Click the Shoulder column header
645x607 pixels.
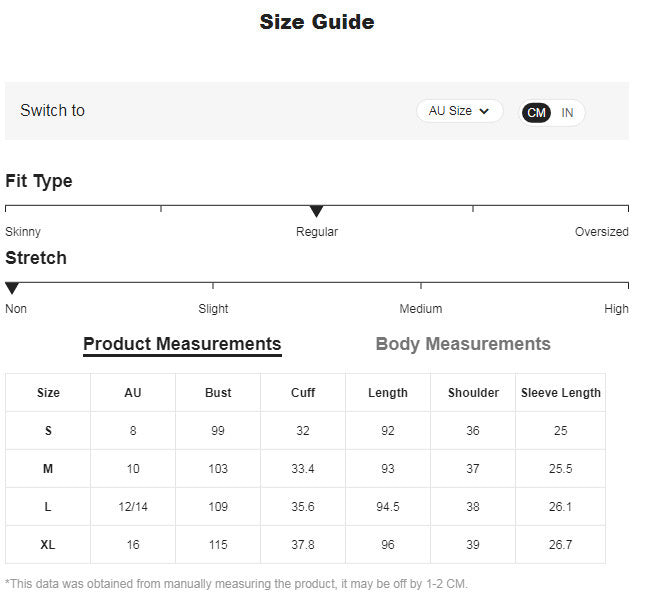tap(473, 393)
